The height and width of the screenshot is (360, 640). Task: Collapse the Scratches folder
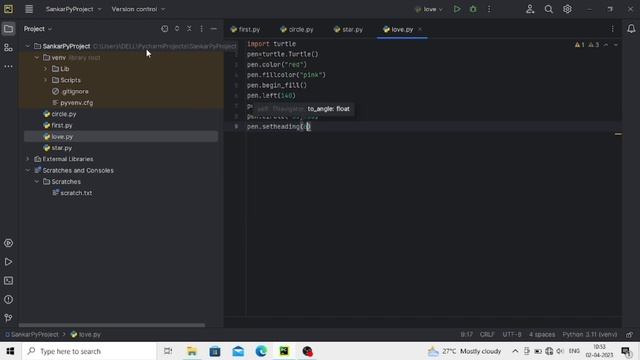click(36, 182)
